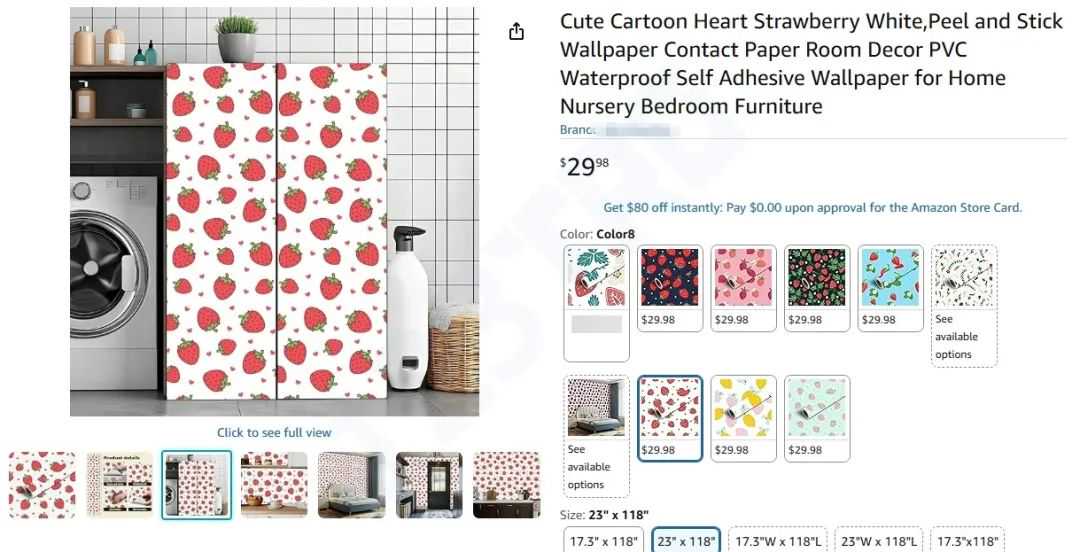Viewport: 1080px width, 552px height.
Task: Open the product details thumbnail
Action: pos(120,485)
